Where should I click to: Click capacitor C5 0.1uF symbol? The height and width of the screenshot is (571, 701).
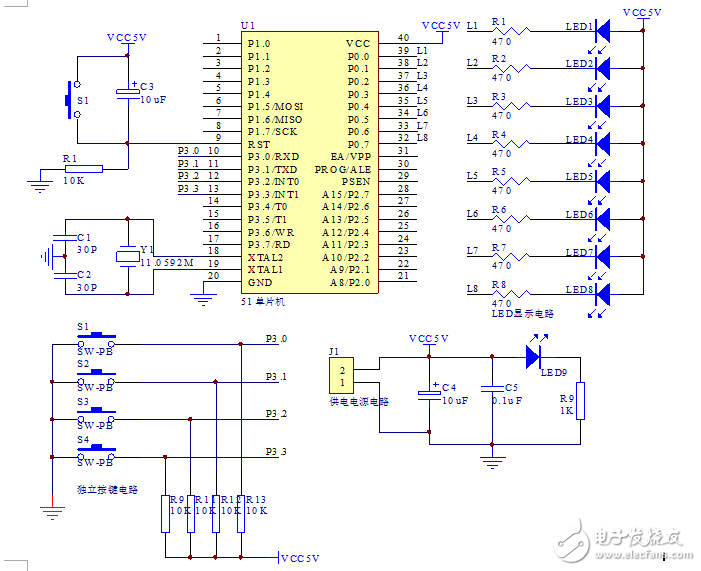click(x=490, y=391)
